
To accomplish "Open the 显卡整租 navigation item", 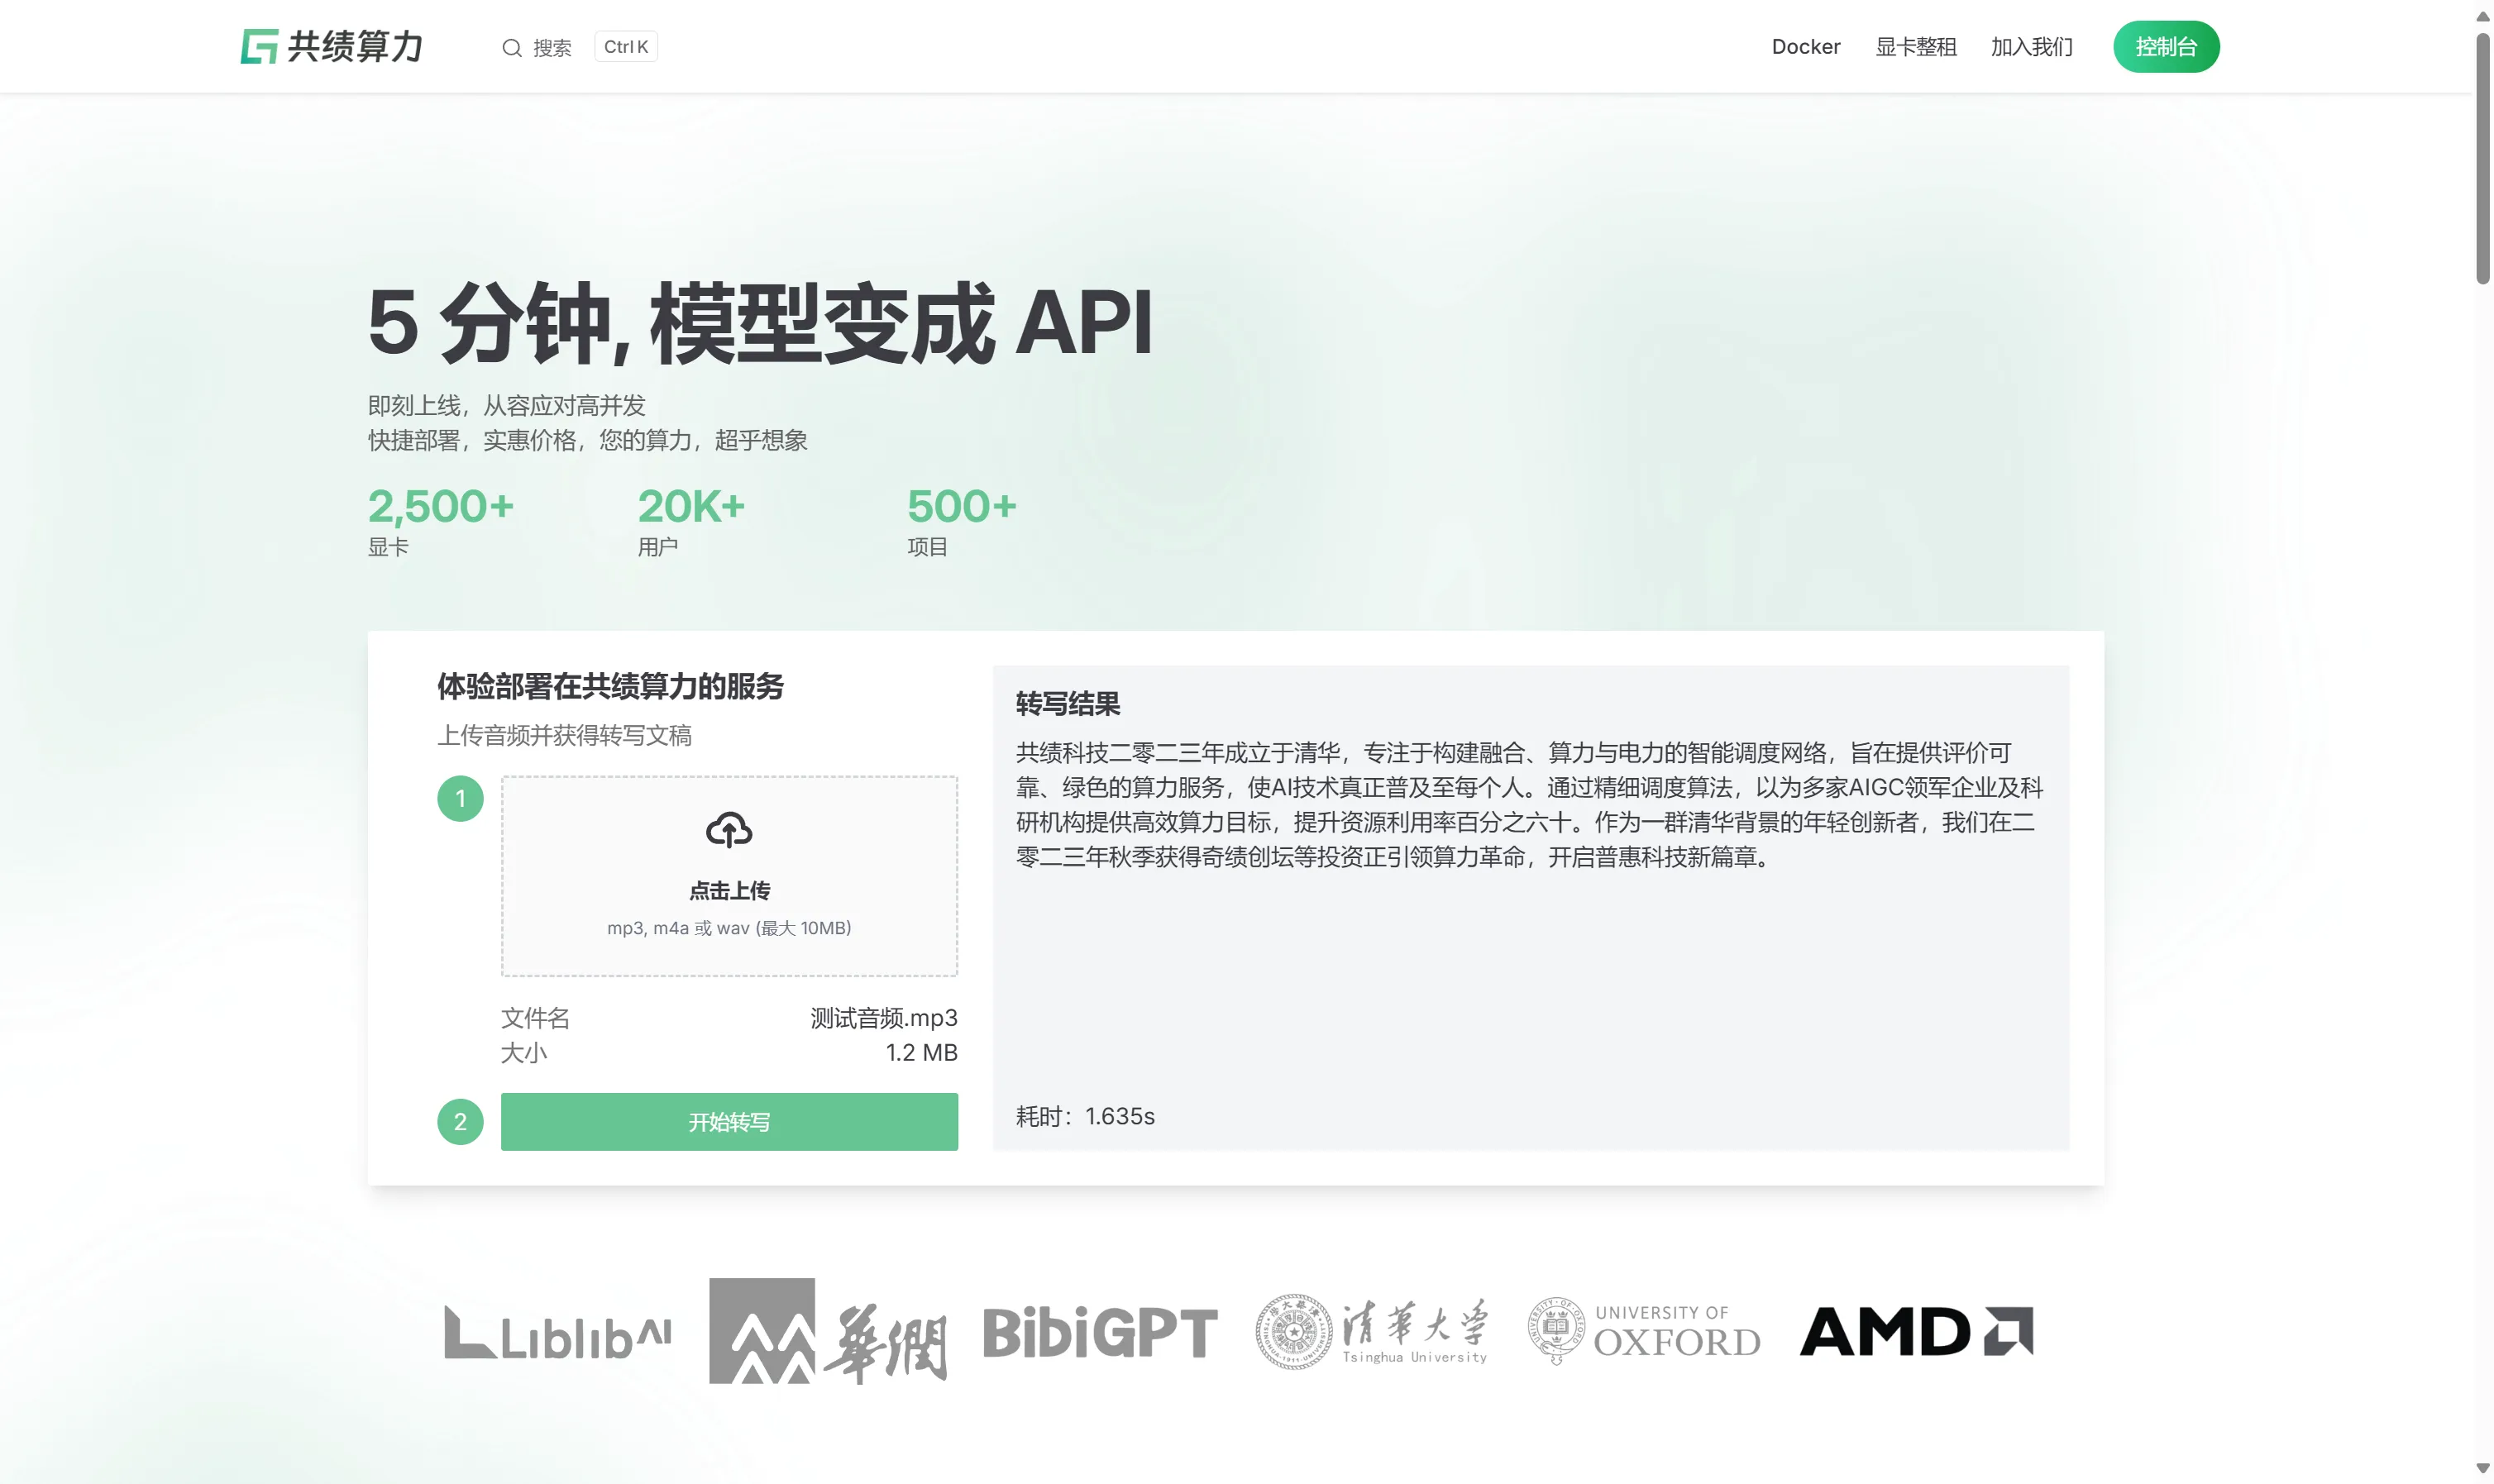I will click(x=1916, y=46).
